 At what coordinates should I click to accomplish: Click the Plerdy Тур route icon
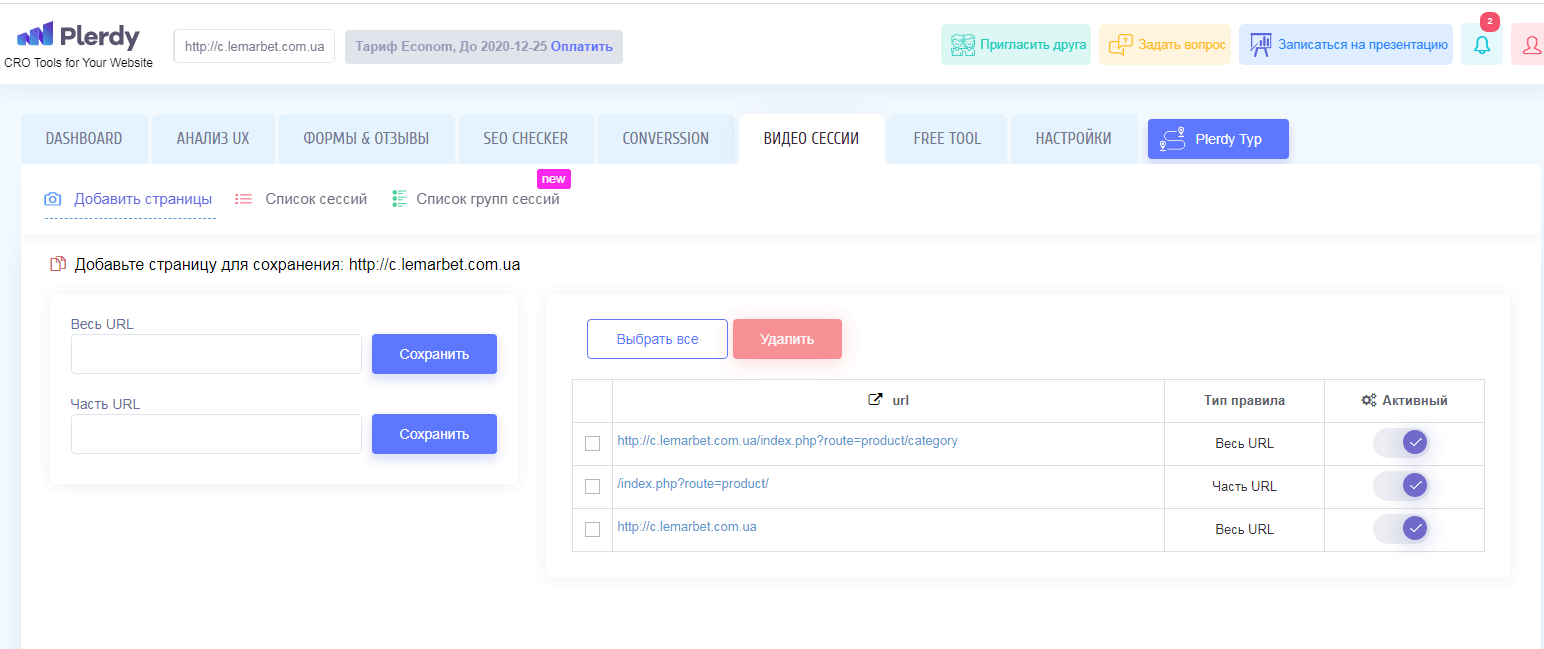[1172, 140]
